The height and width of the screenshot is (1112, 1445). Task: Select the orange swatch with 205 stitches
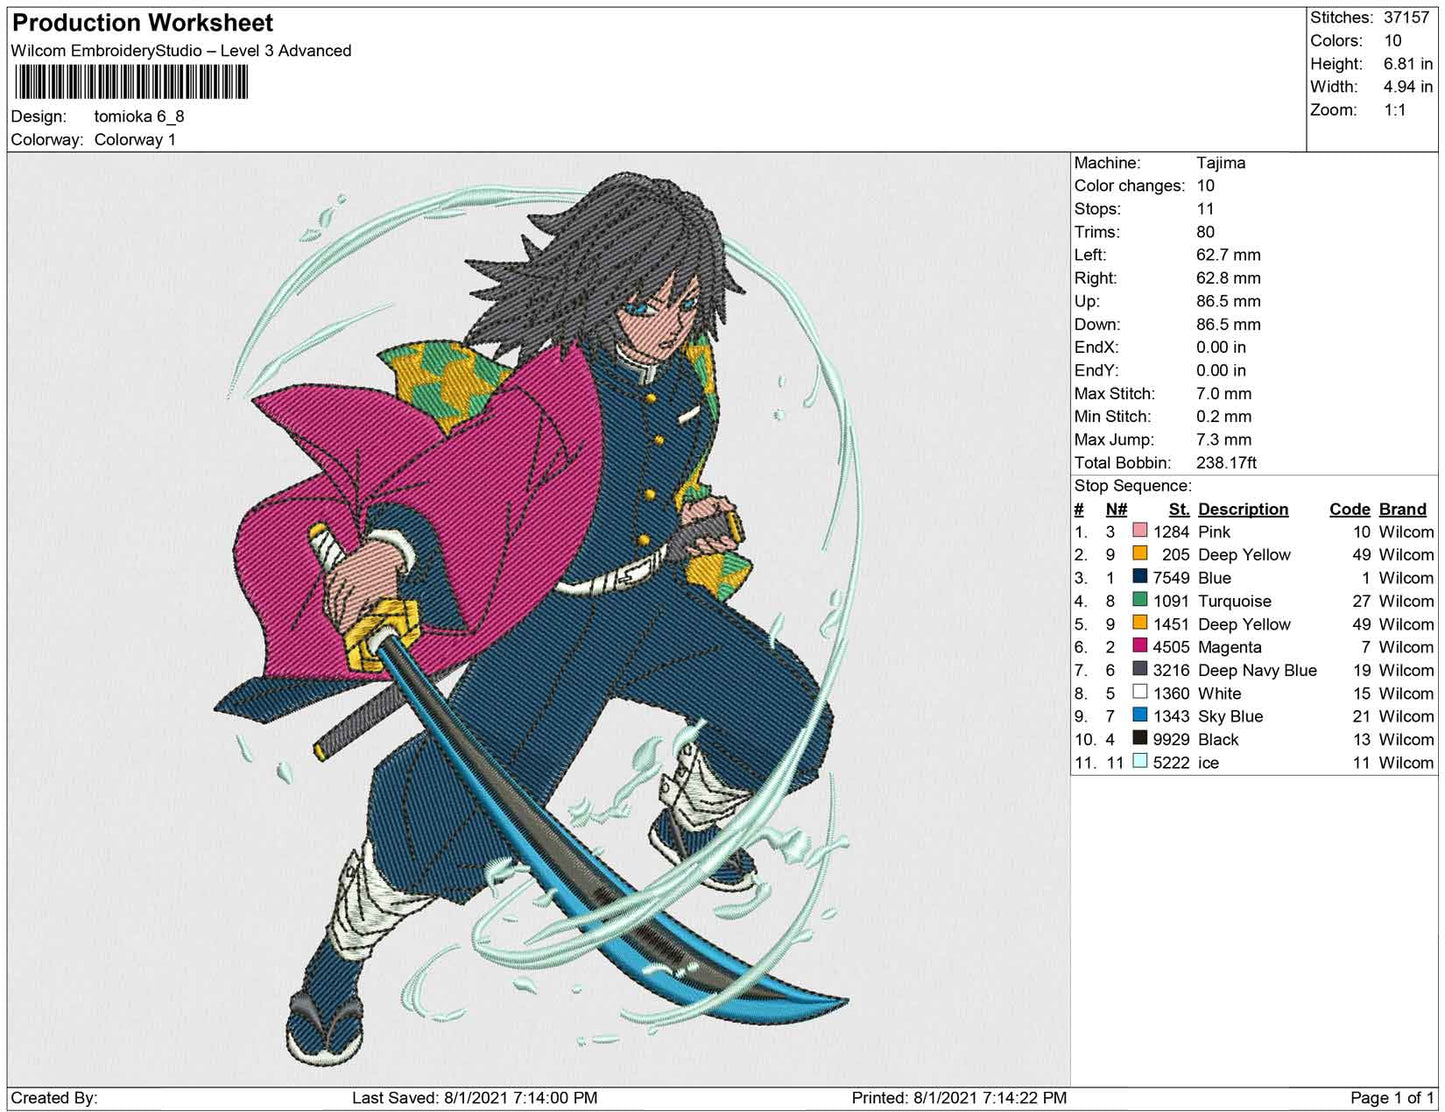(1140, 554)
